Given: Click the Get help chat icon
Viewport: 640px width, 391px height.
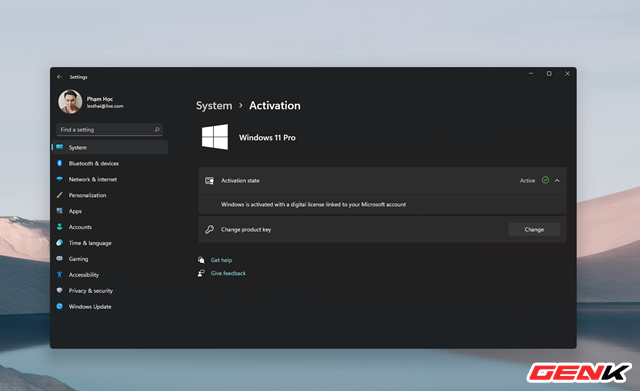Looking at the screenshot, I should tap(201, 260).
